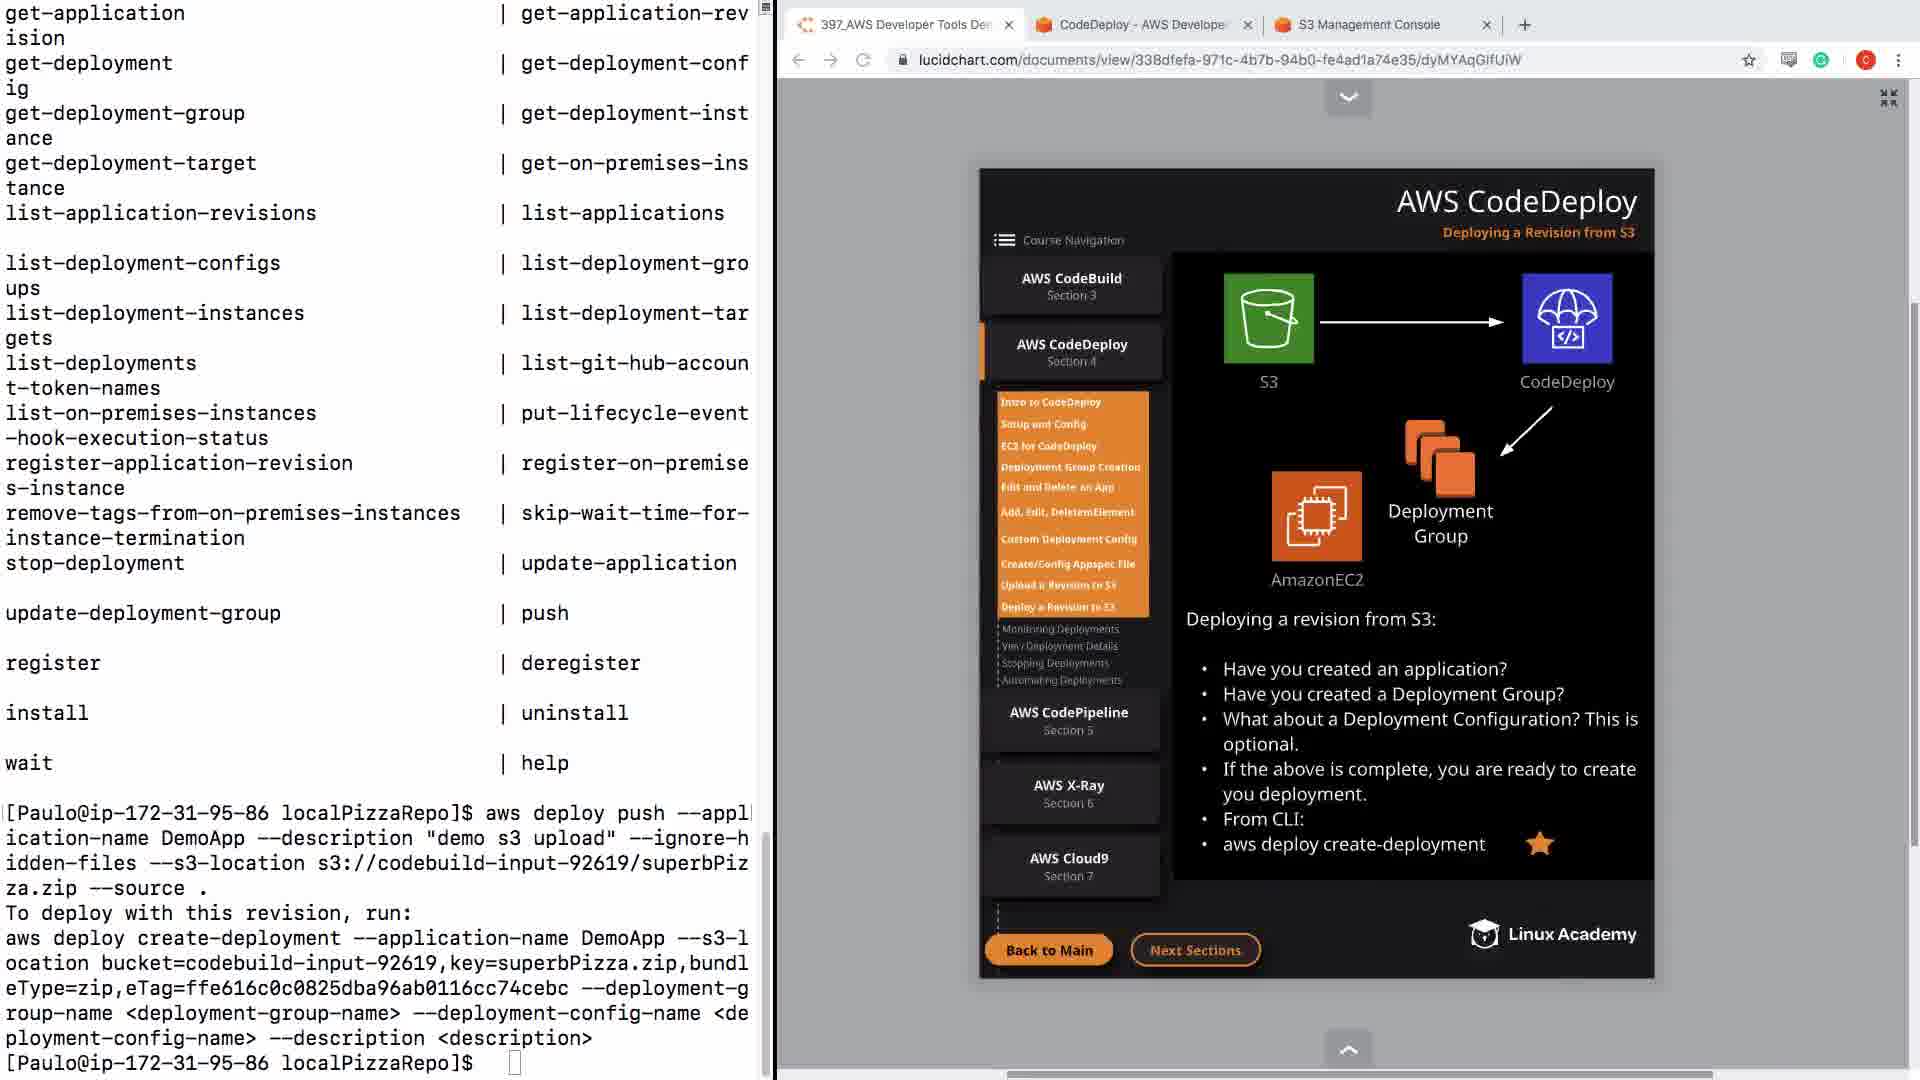Expand the bottom chevron-up panel

click(x=1348, y=1049)
